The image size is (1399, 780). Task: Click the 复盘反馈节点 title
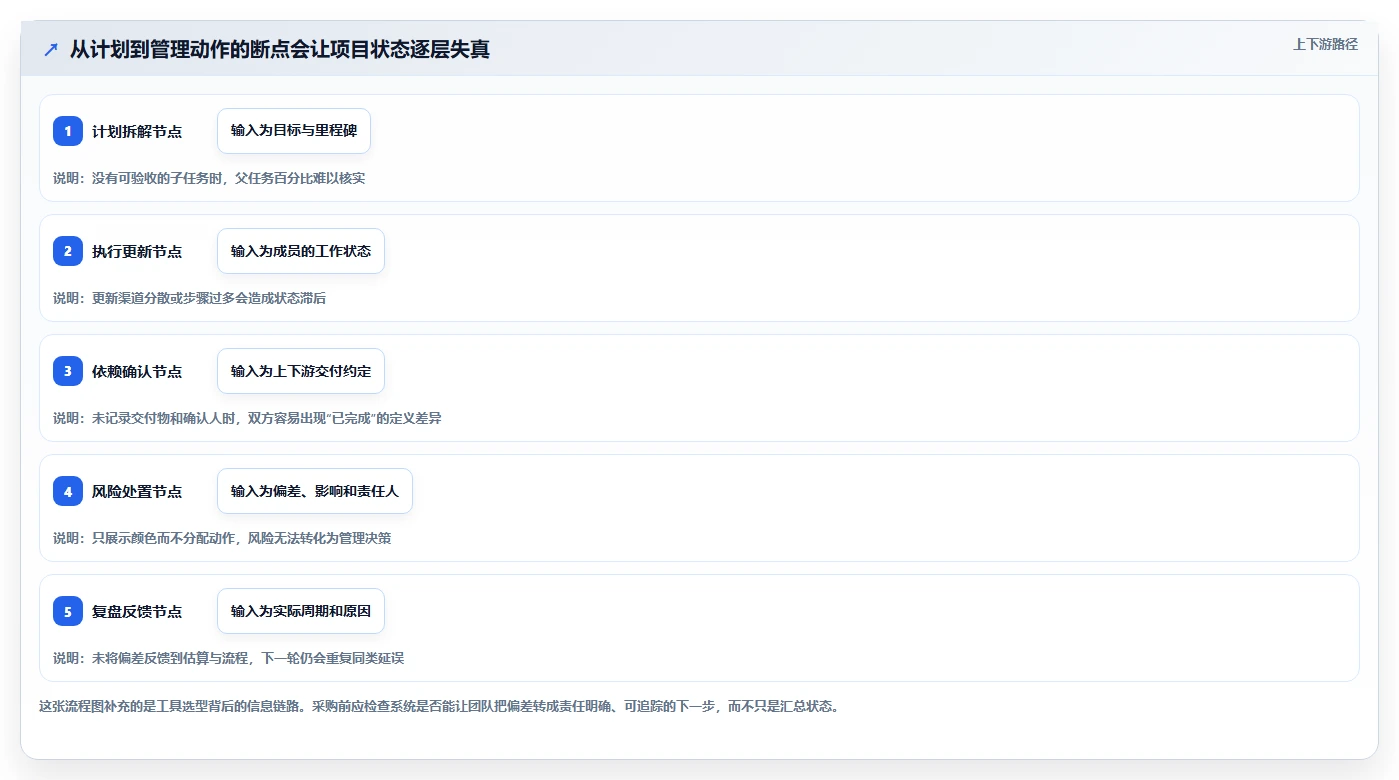pos(137,611)
